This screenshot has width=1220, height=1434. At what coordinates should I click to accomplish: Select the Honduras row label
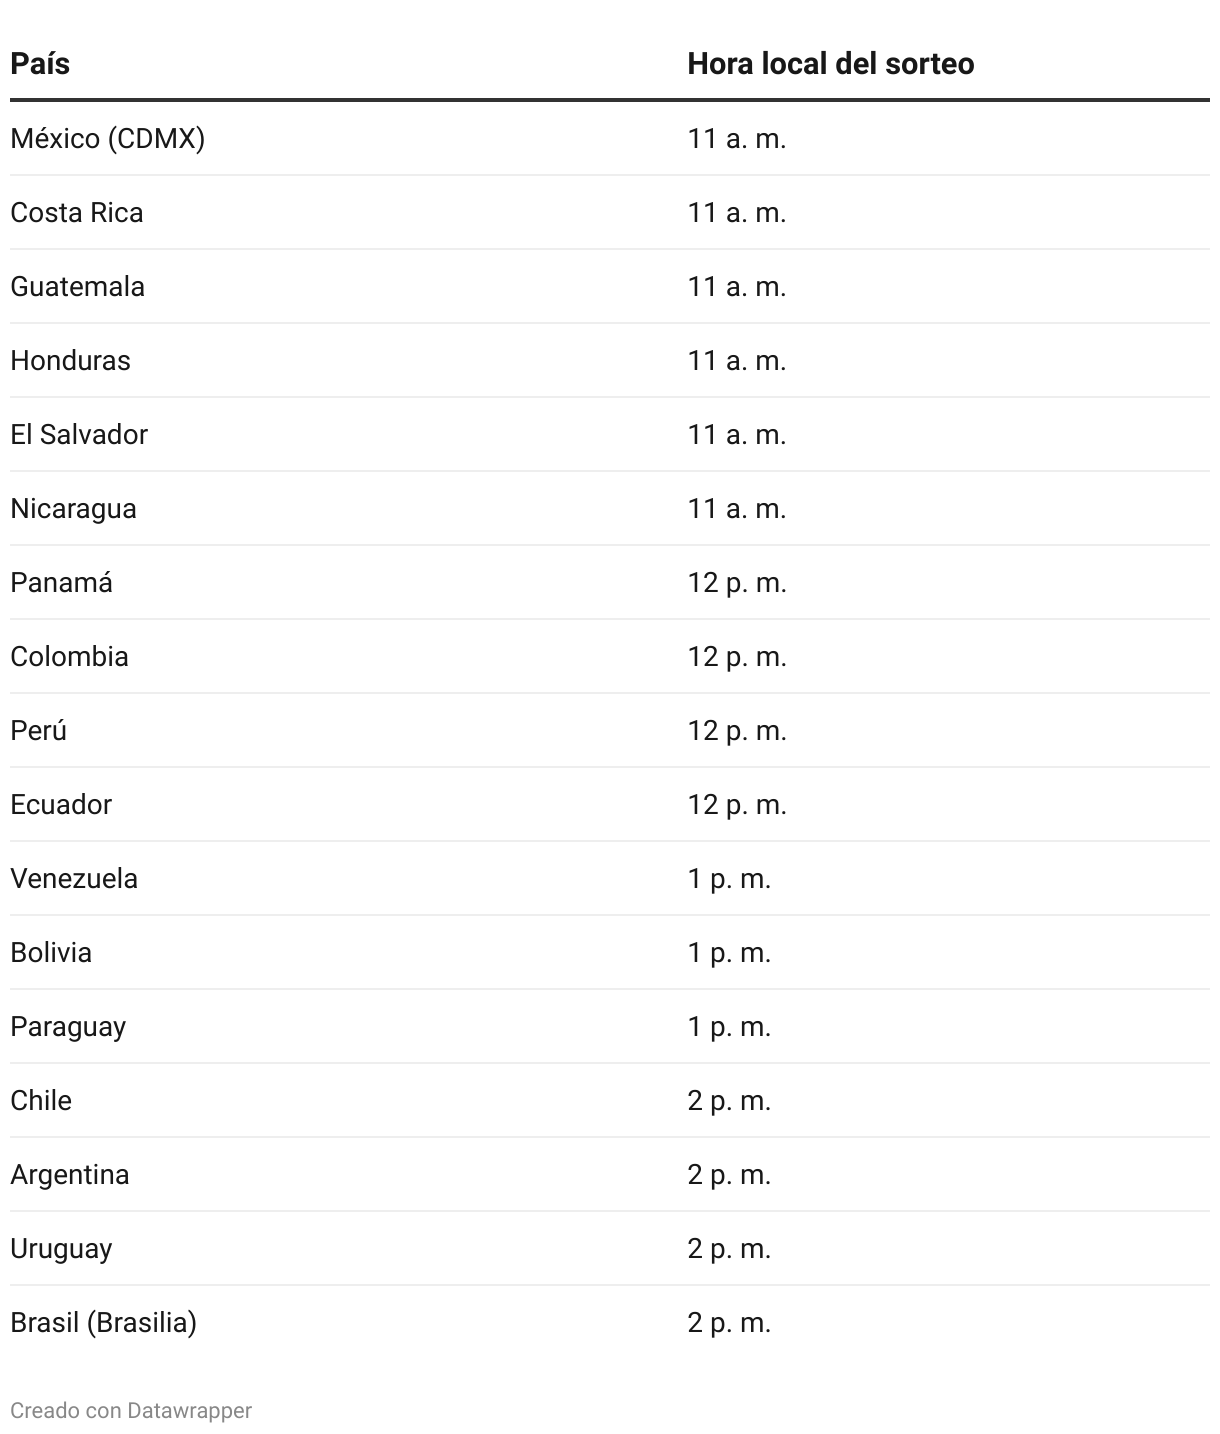point(70,360)
